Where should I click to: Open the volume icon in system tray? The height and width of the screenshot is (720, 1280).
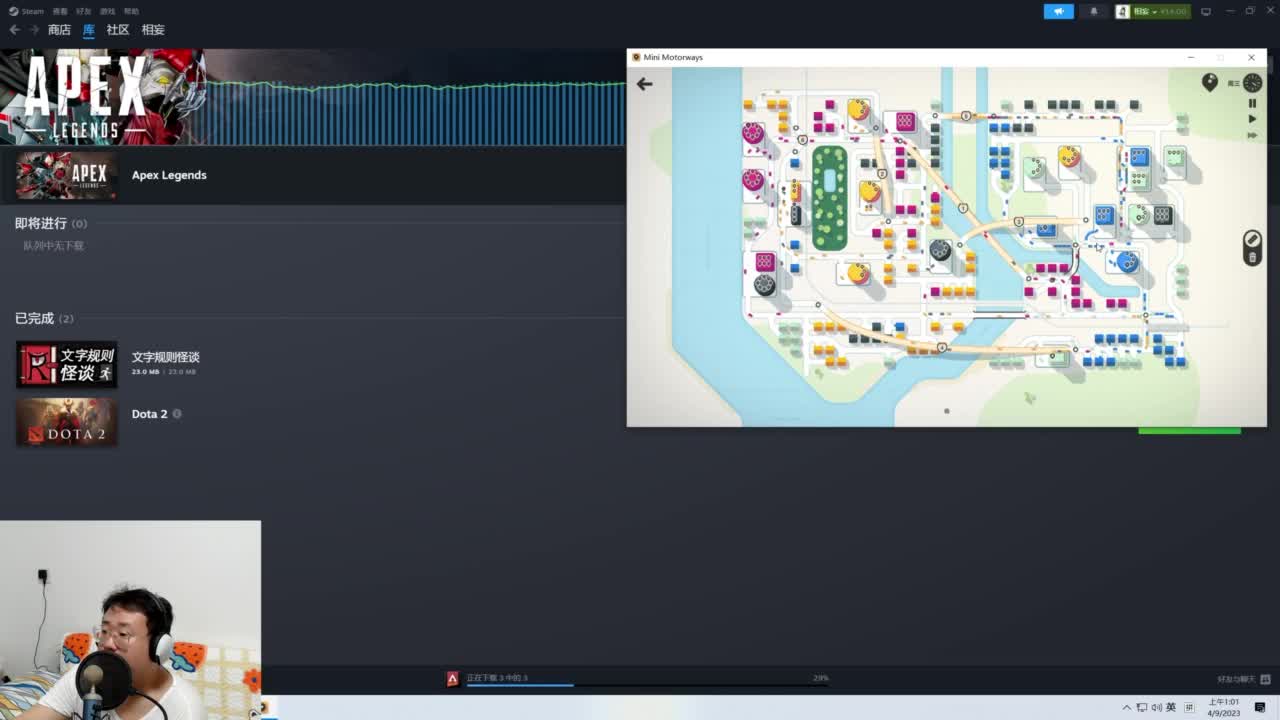1156,707
